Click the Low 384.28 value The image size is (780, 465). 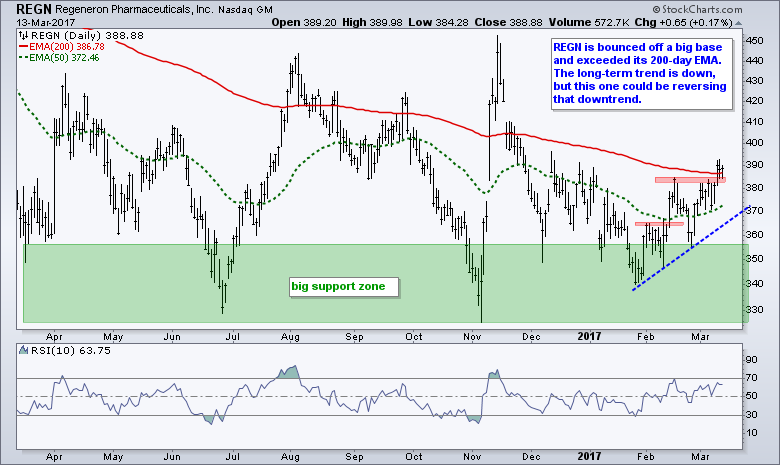[438, 23]
